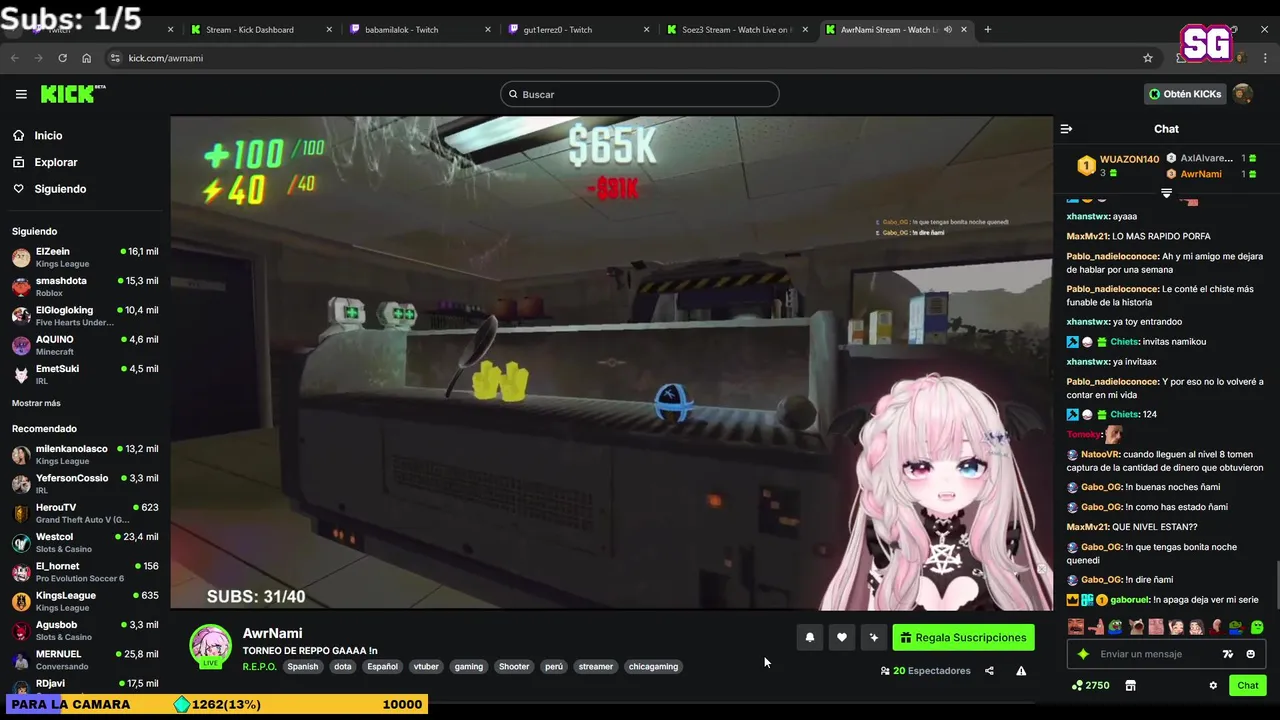Open followed channel smashdota

click(85, 287)
